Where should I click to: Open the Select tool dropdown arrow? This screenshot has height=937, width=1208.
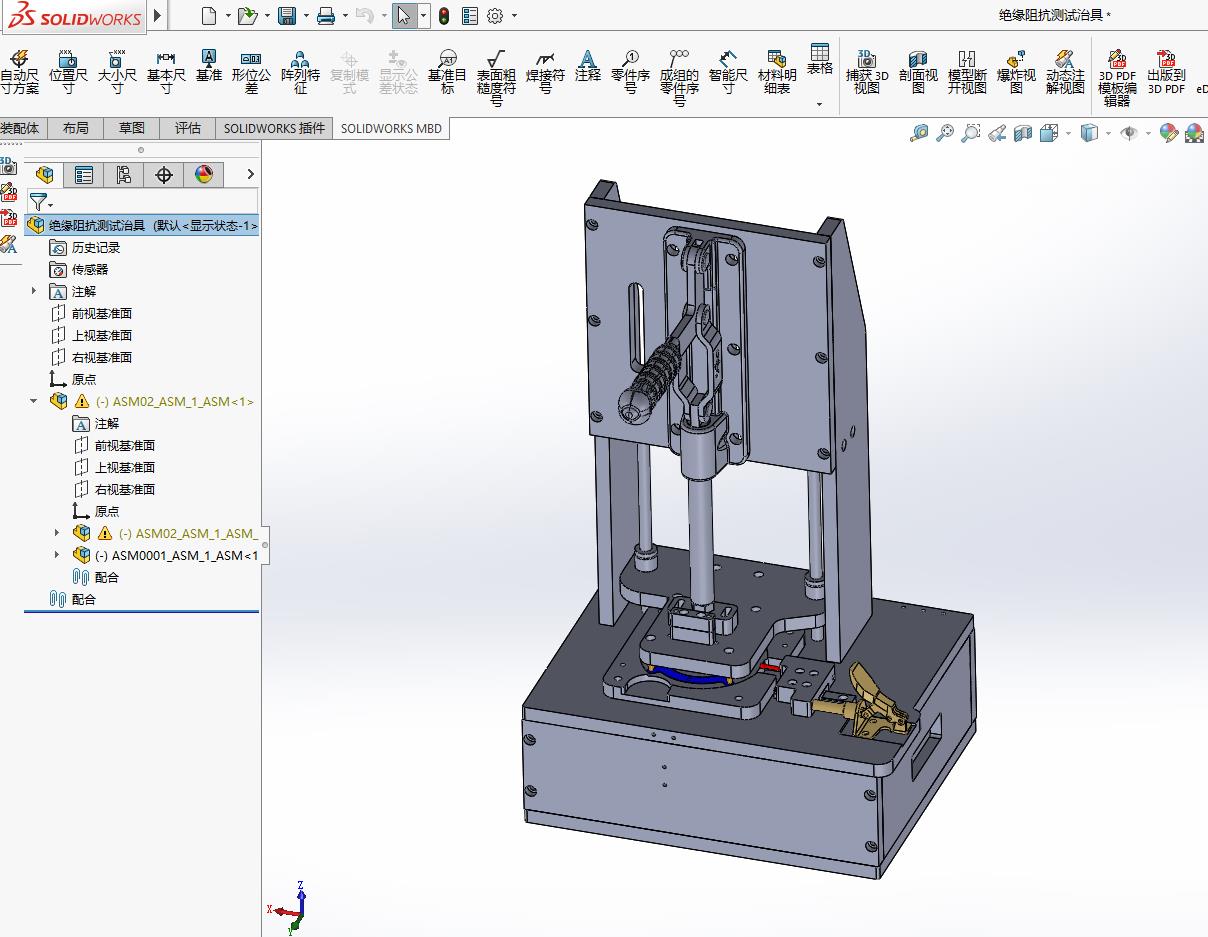click(x=424, y=15)
